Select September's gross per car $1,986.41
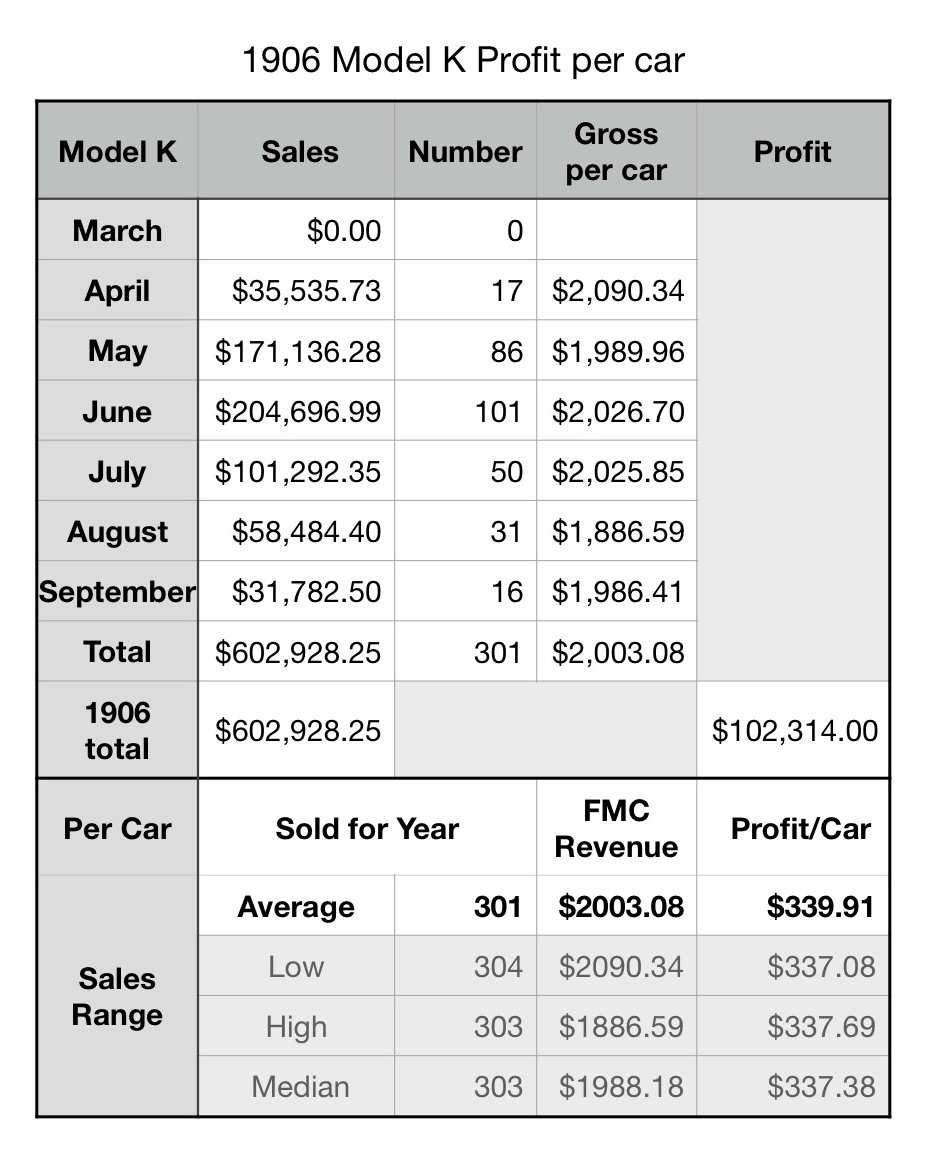 [618, 591]
